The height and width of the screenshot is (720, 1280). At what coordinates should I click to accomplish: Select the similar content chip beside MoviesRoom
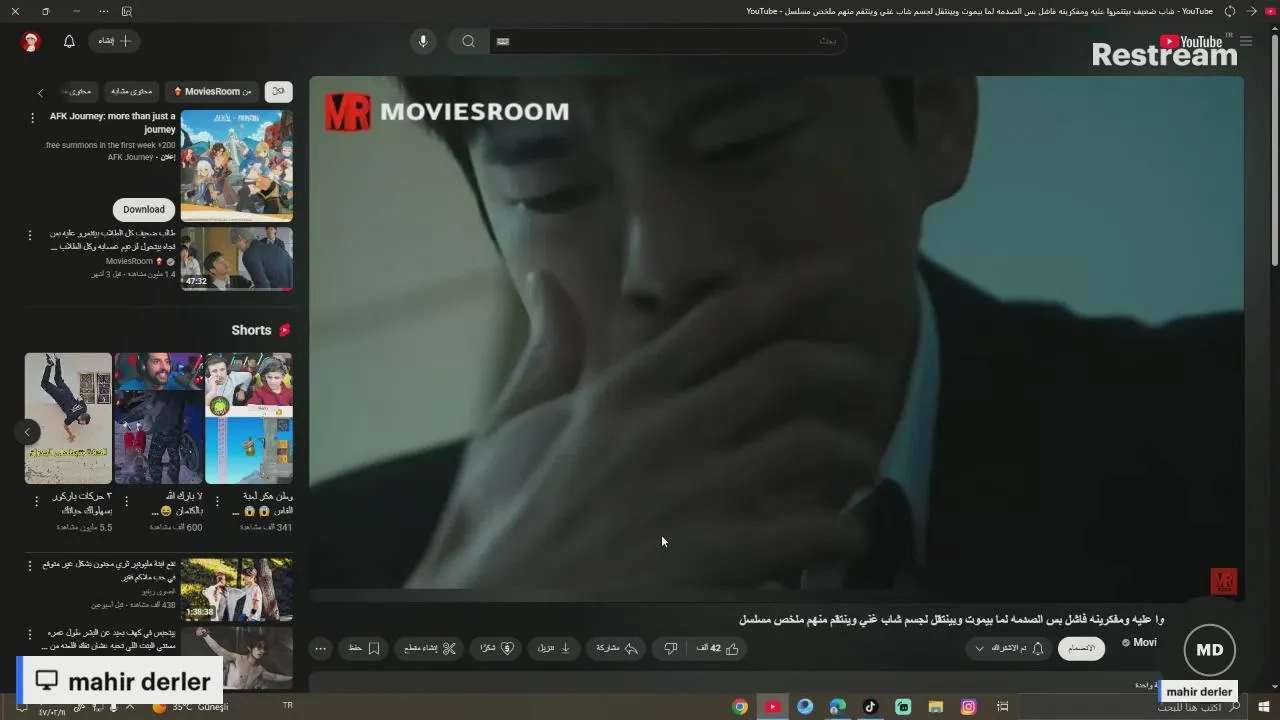[131, 91]
